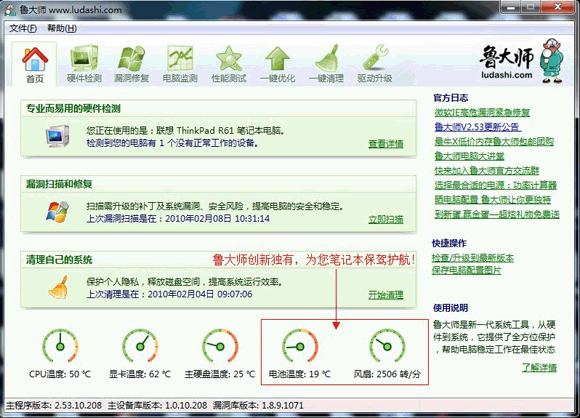Minimize the 鲁大师 window

point(511,7)
